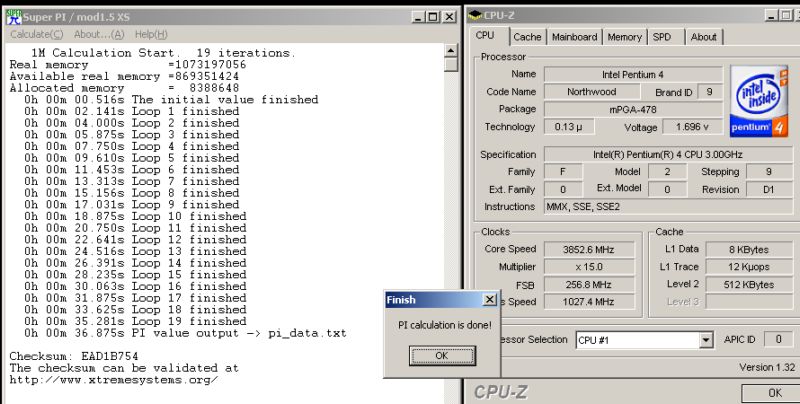Click the Loop 1 finished line
The image size is (800, 404).
[x=132, y=111]
